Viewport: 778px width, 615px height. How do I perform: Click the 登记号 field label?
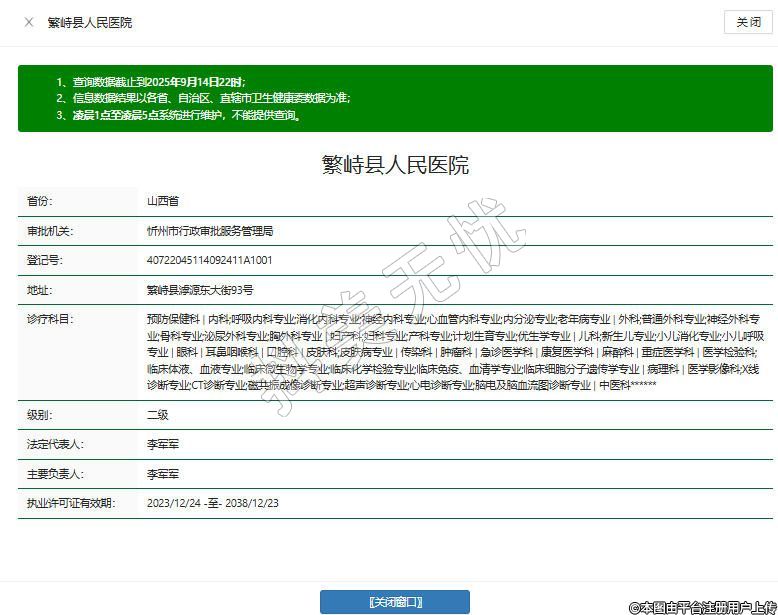point(44,260)
